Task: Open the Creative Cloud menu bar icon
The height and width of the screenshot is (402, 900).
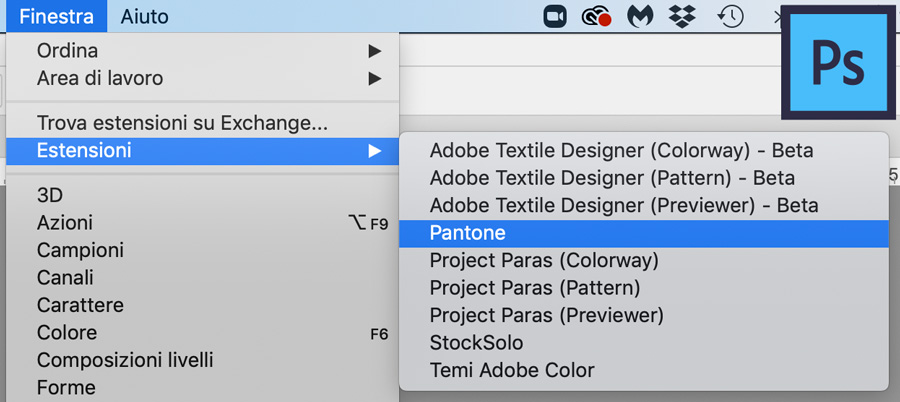Action: (x=596, y=17)
